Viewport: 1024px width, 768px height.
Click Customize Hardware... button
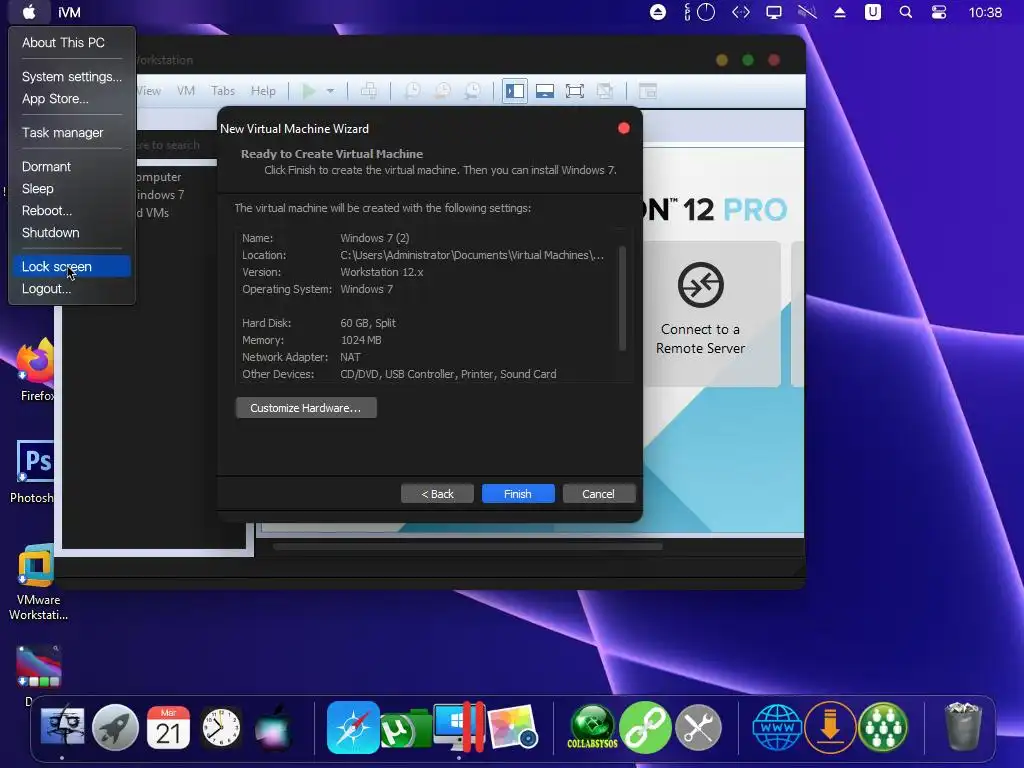(x=306, y=408)
